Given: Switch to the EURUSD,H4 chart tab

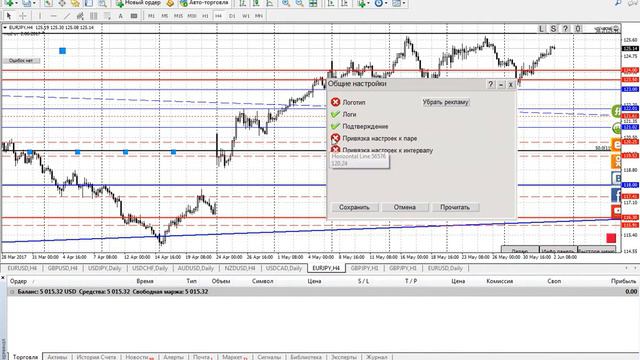Looking at the screenshot, I should point(22,268).
